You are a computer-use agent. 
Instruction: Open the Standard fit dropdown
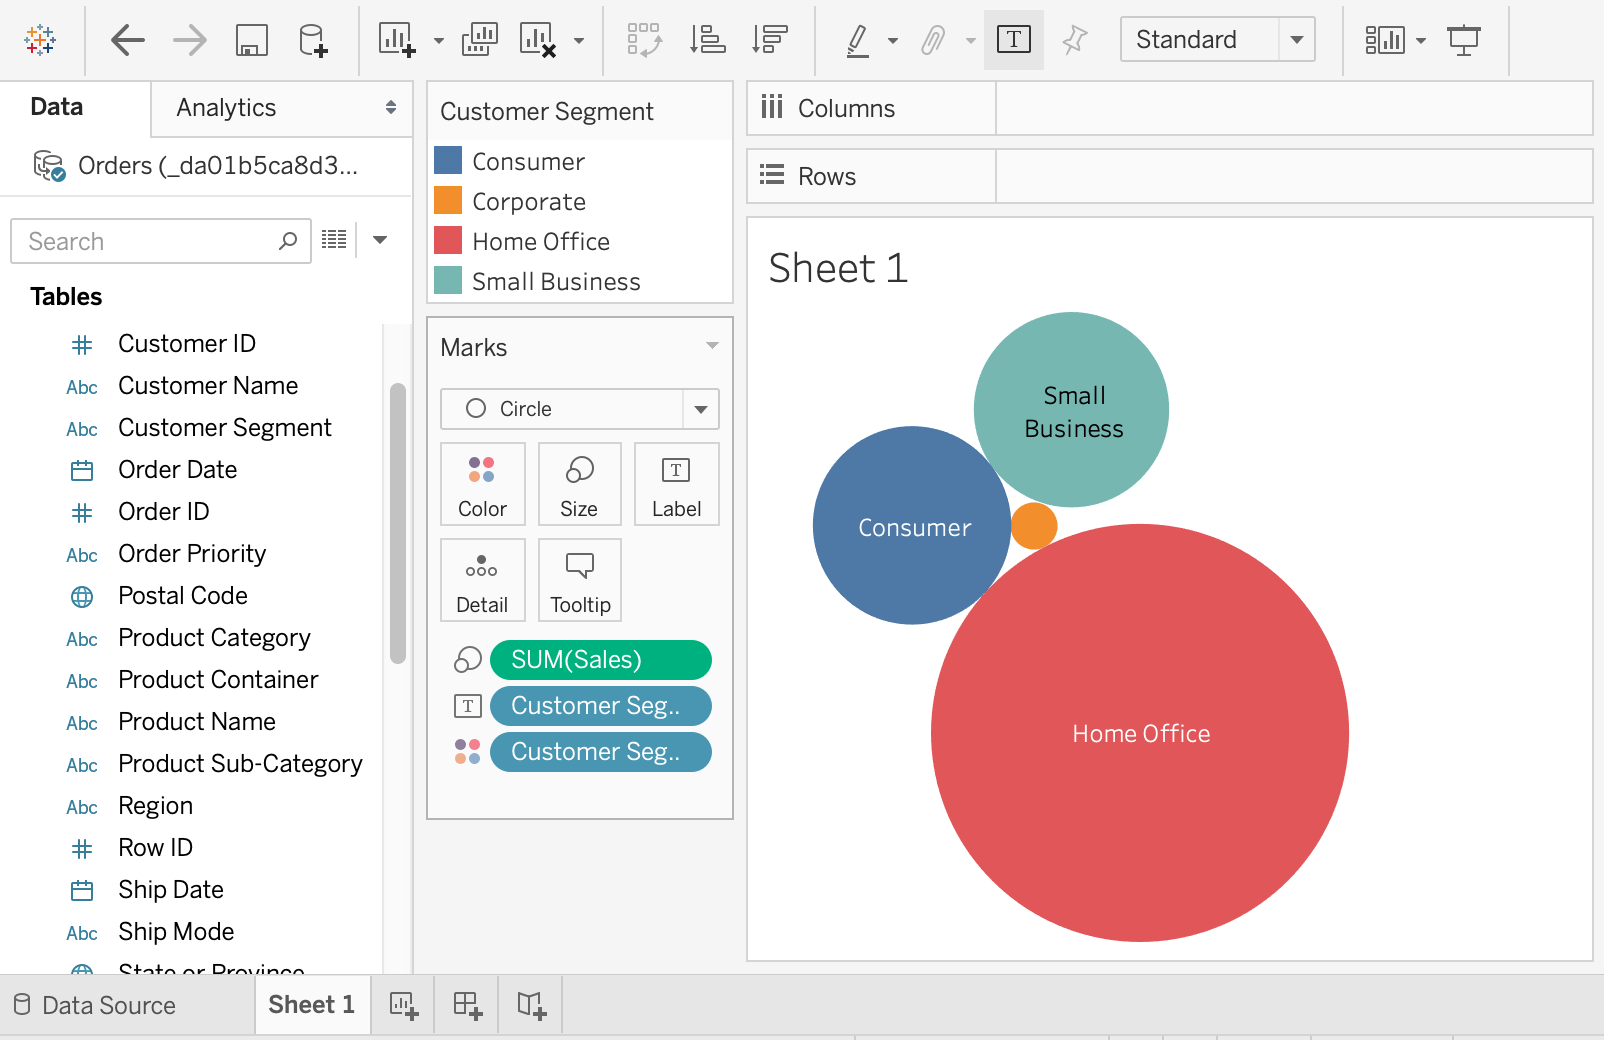coord(1217,40)
